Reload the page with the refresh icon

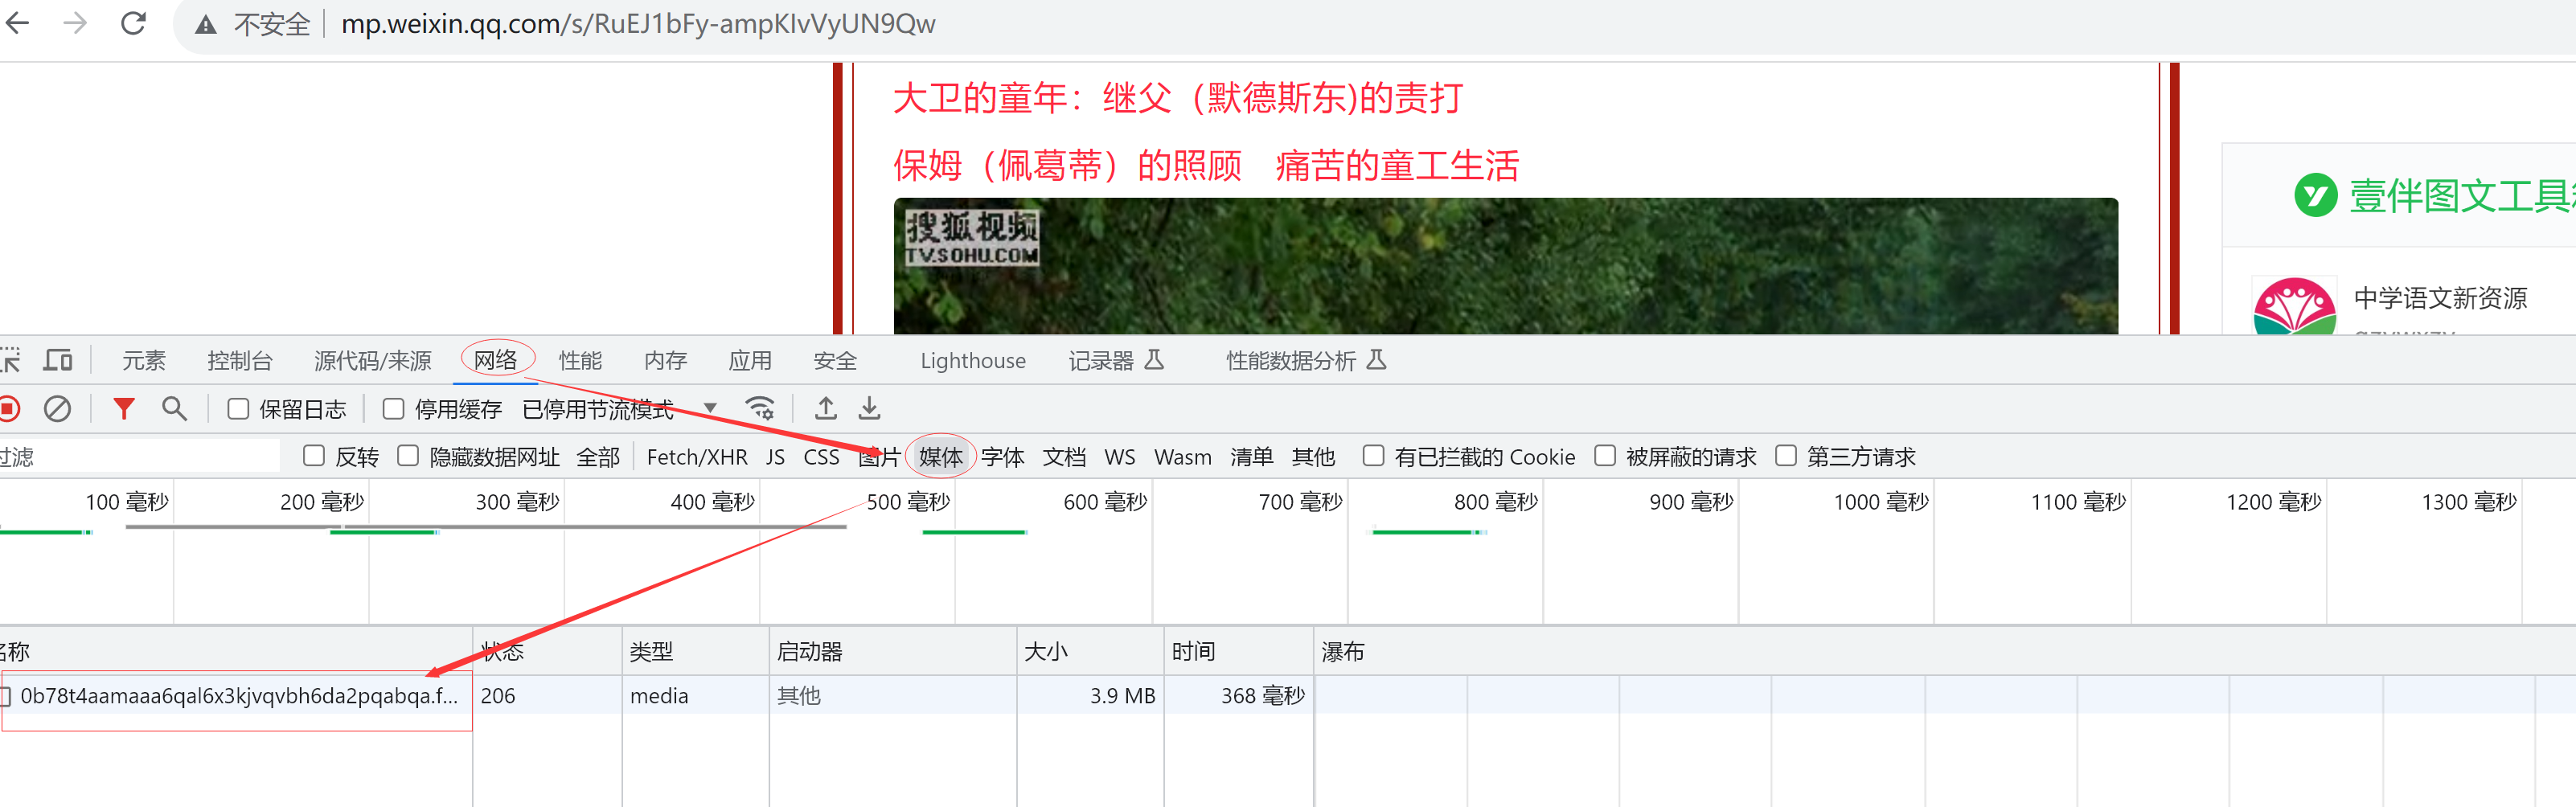point(133,23)
